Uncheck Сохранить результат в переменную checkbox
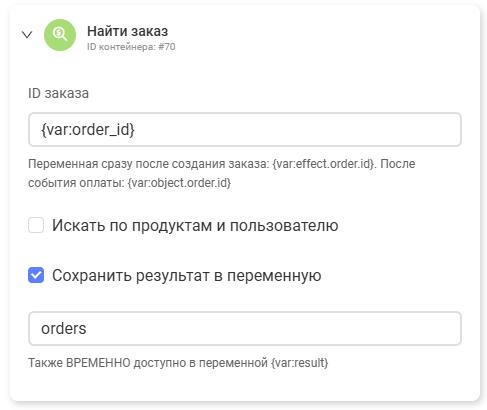The image size is (487, 410). click(36, 275)
